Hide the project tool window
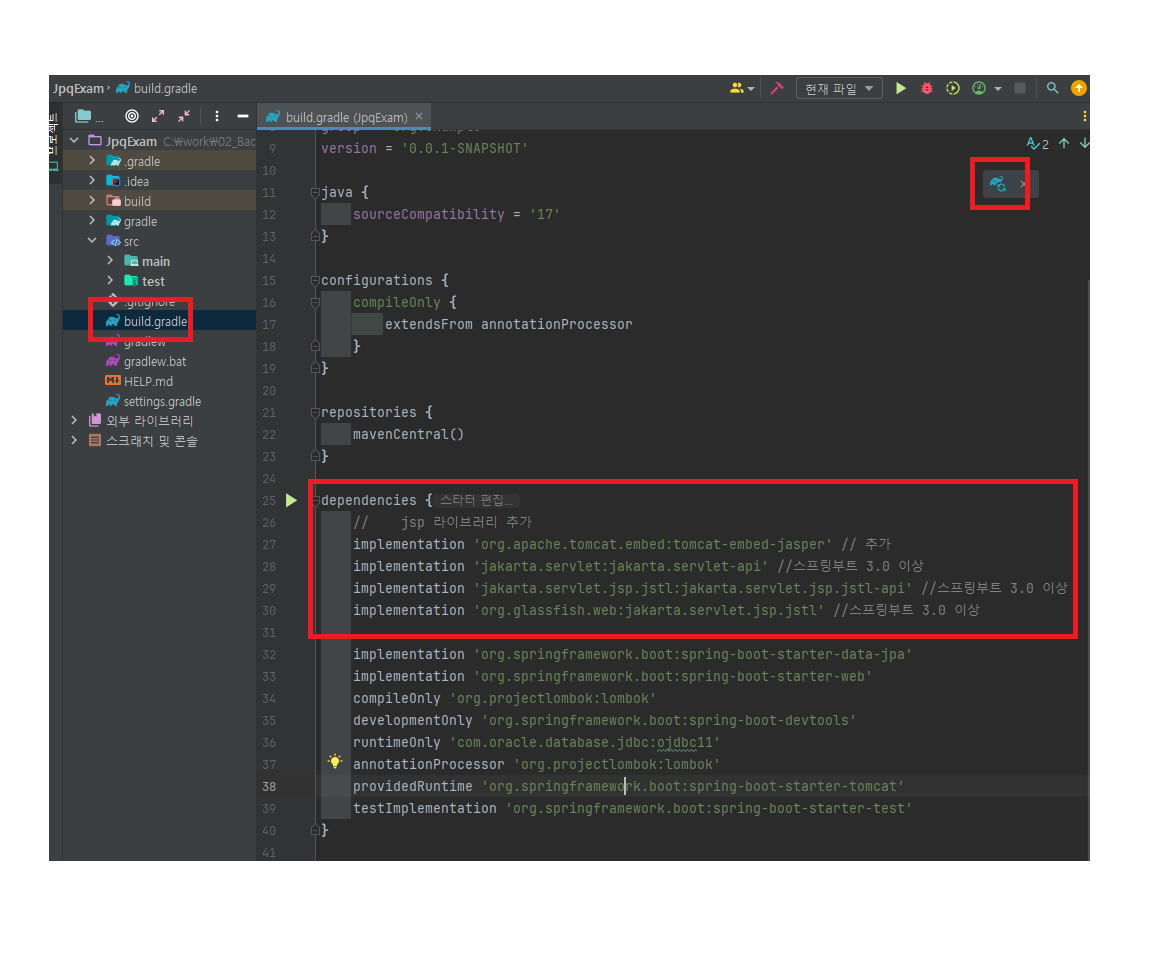Image resolution: width=1157 pixels, height=953 pixels. pos(242,117)
